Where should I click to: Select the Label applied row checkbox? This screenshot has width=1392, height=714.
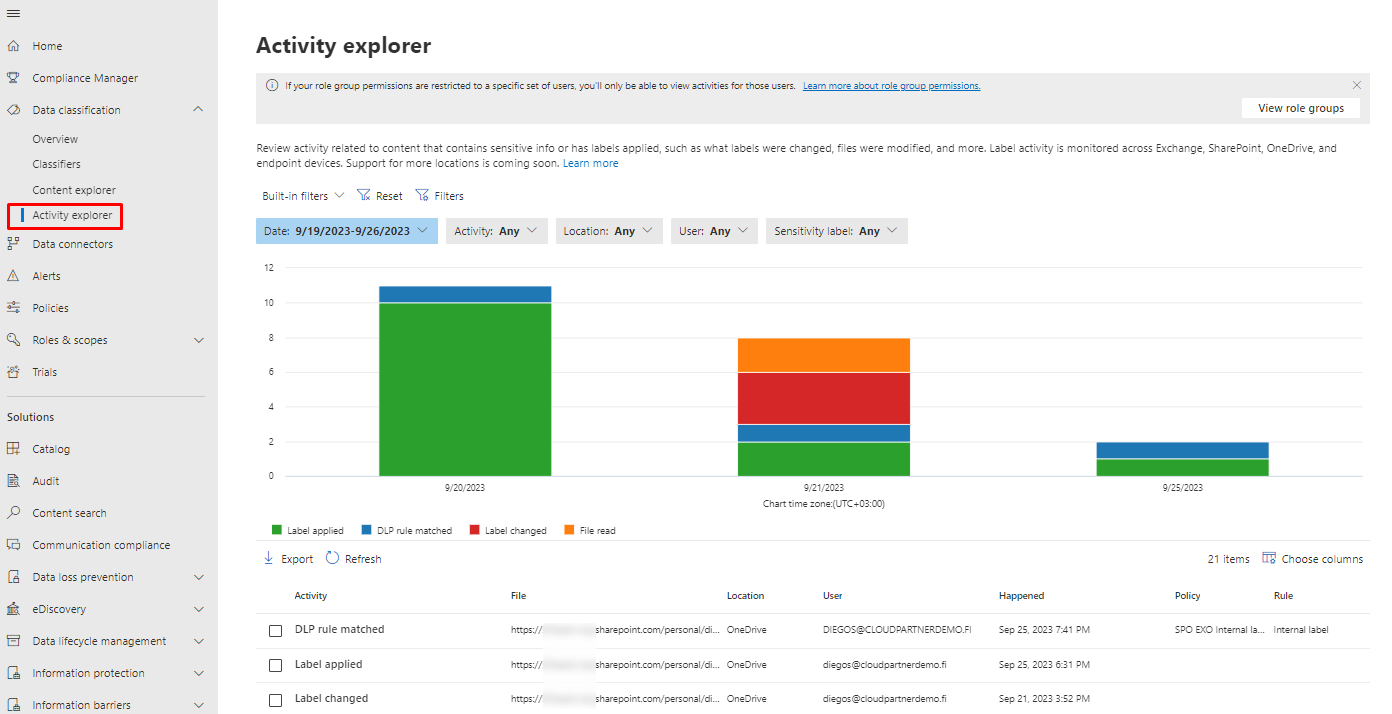[x=276, y=665]
